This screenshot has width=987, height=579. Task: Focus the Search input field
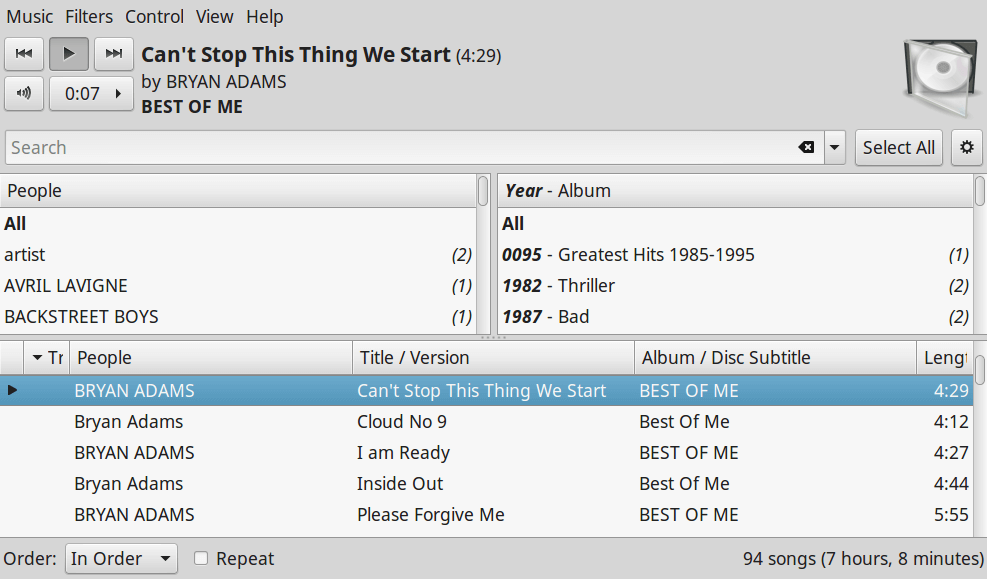pos(400,148)
